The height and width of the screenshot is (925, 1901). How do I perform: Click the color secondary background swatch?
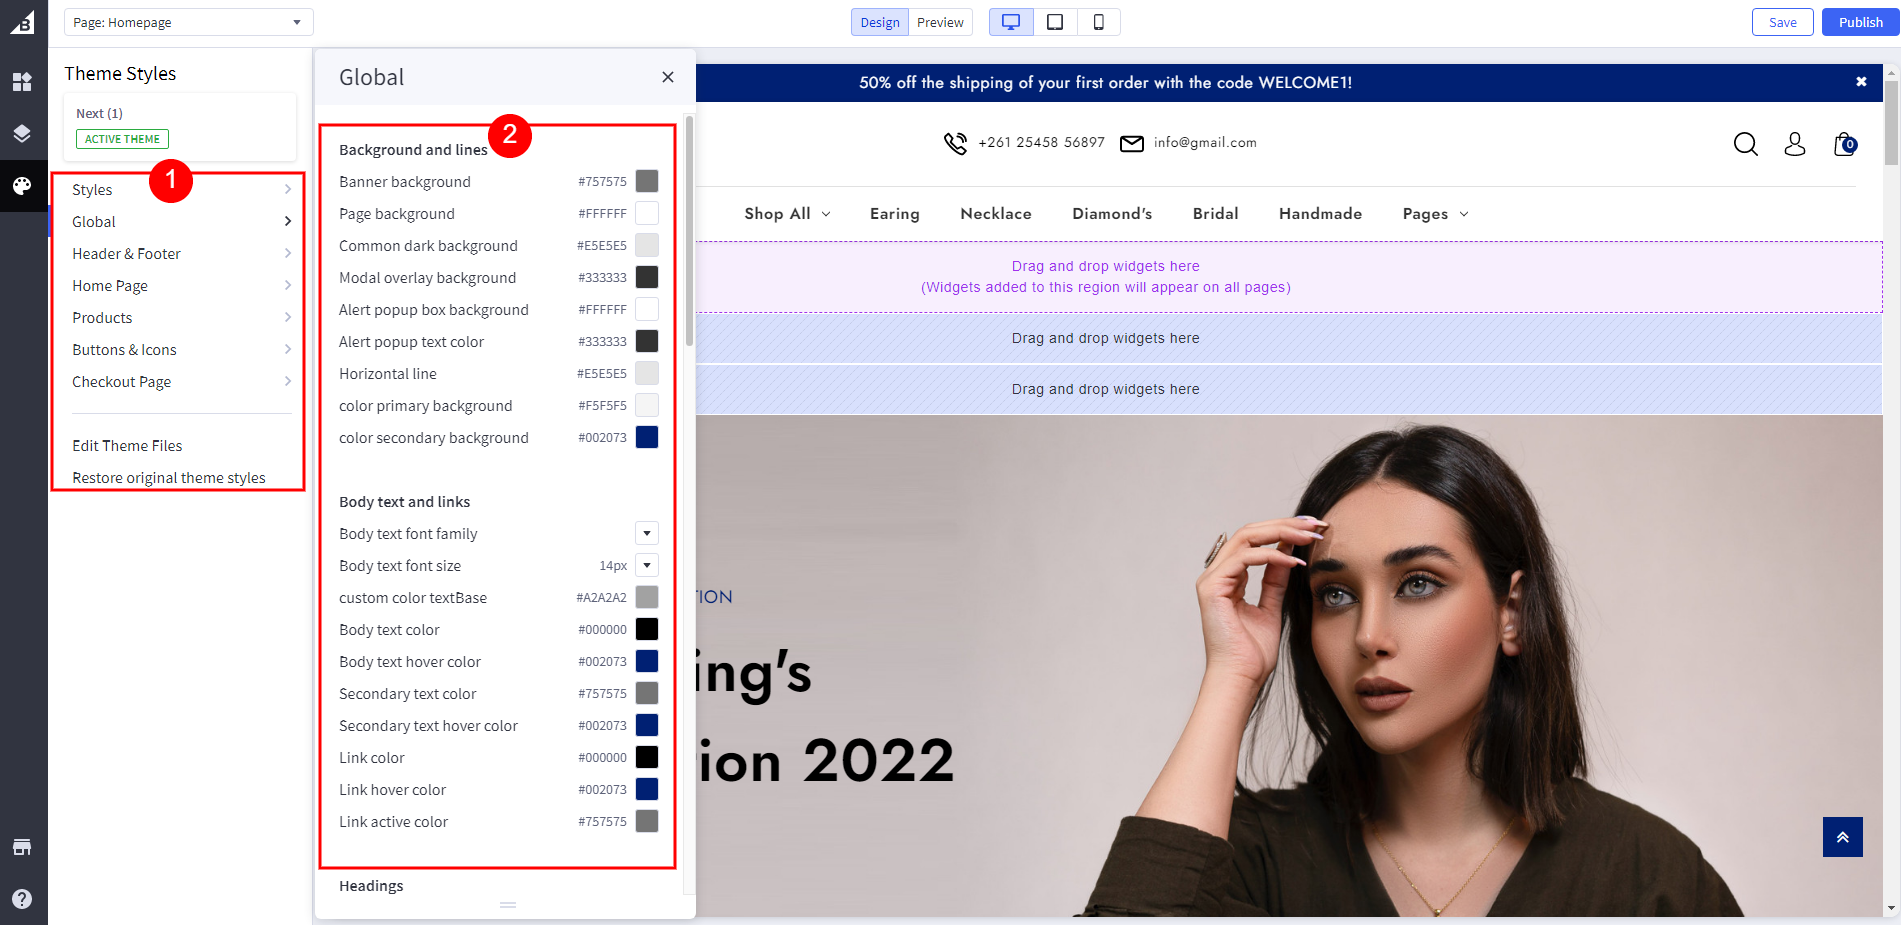(x=647, y=438)
